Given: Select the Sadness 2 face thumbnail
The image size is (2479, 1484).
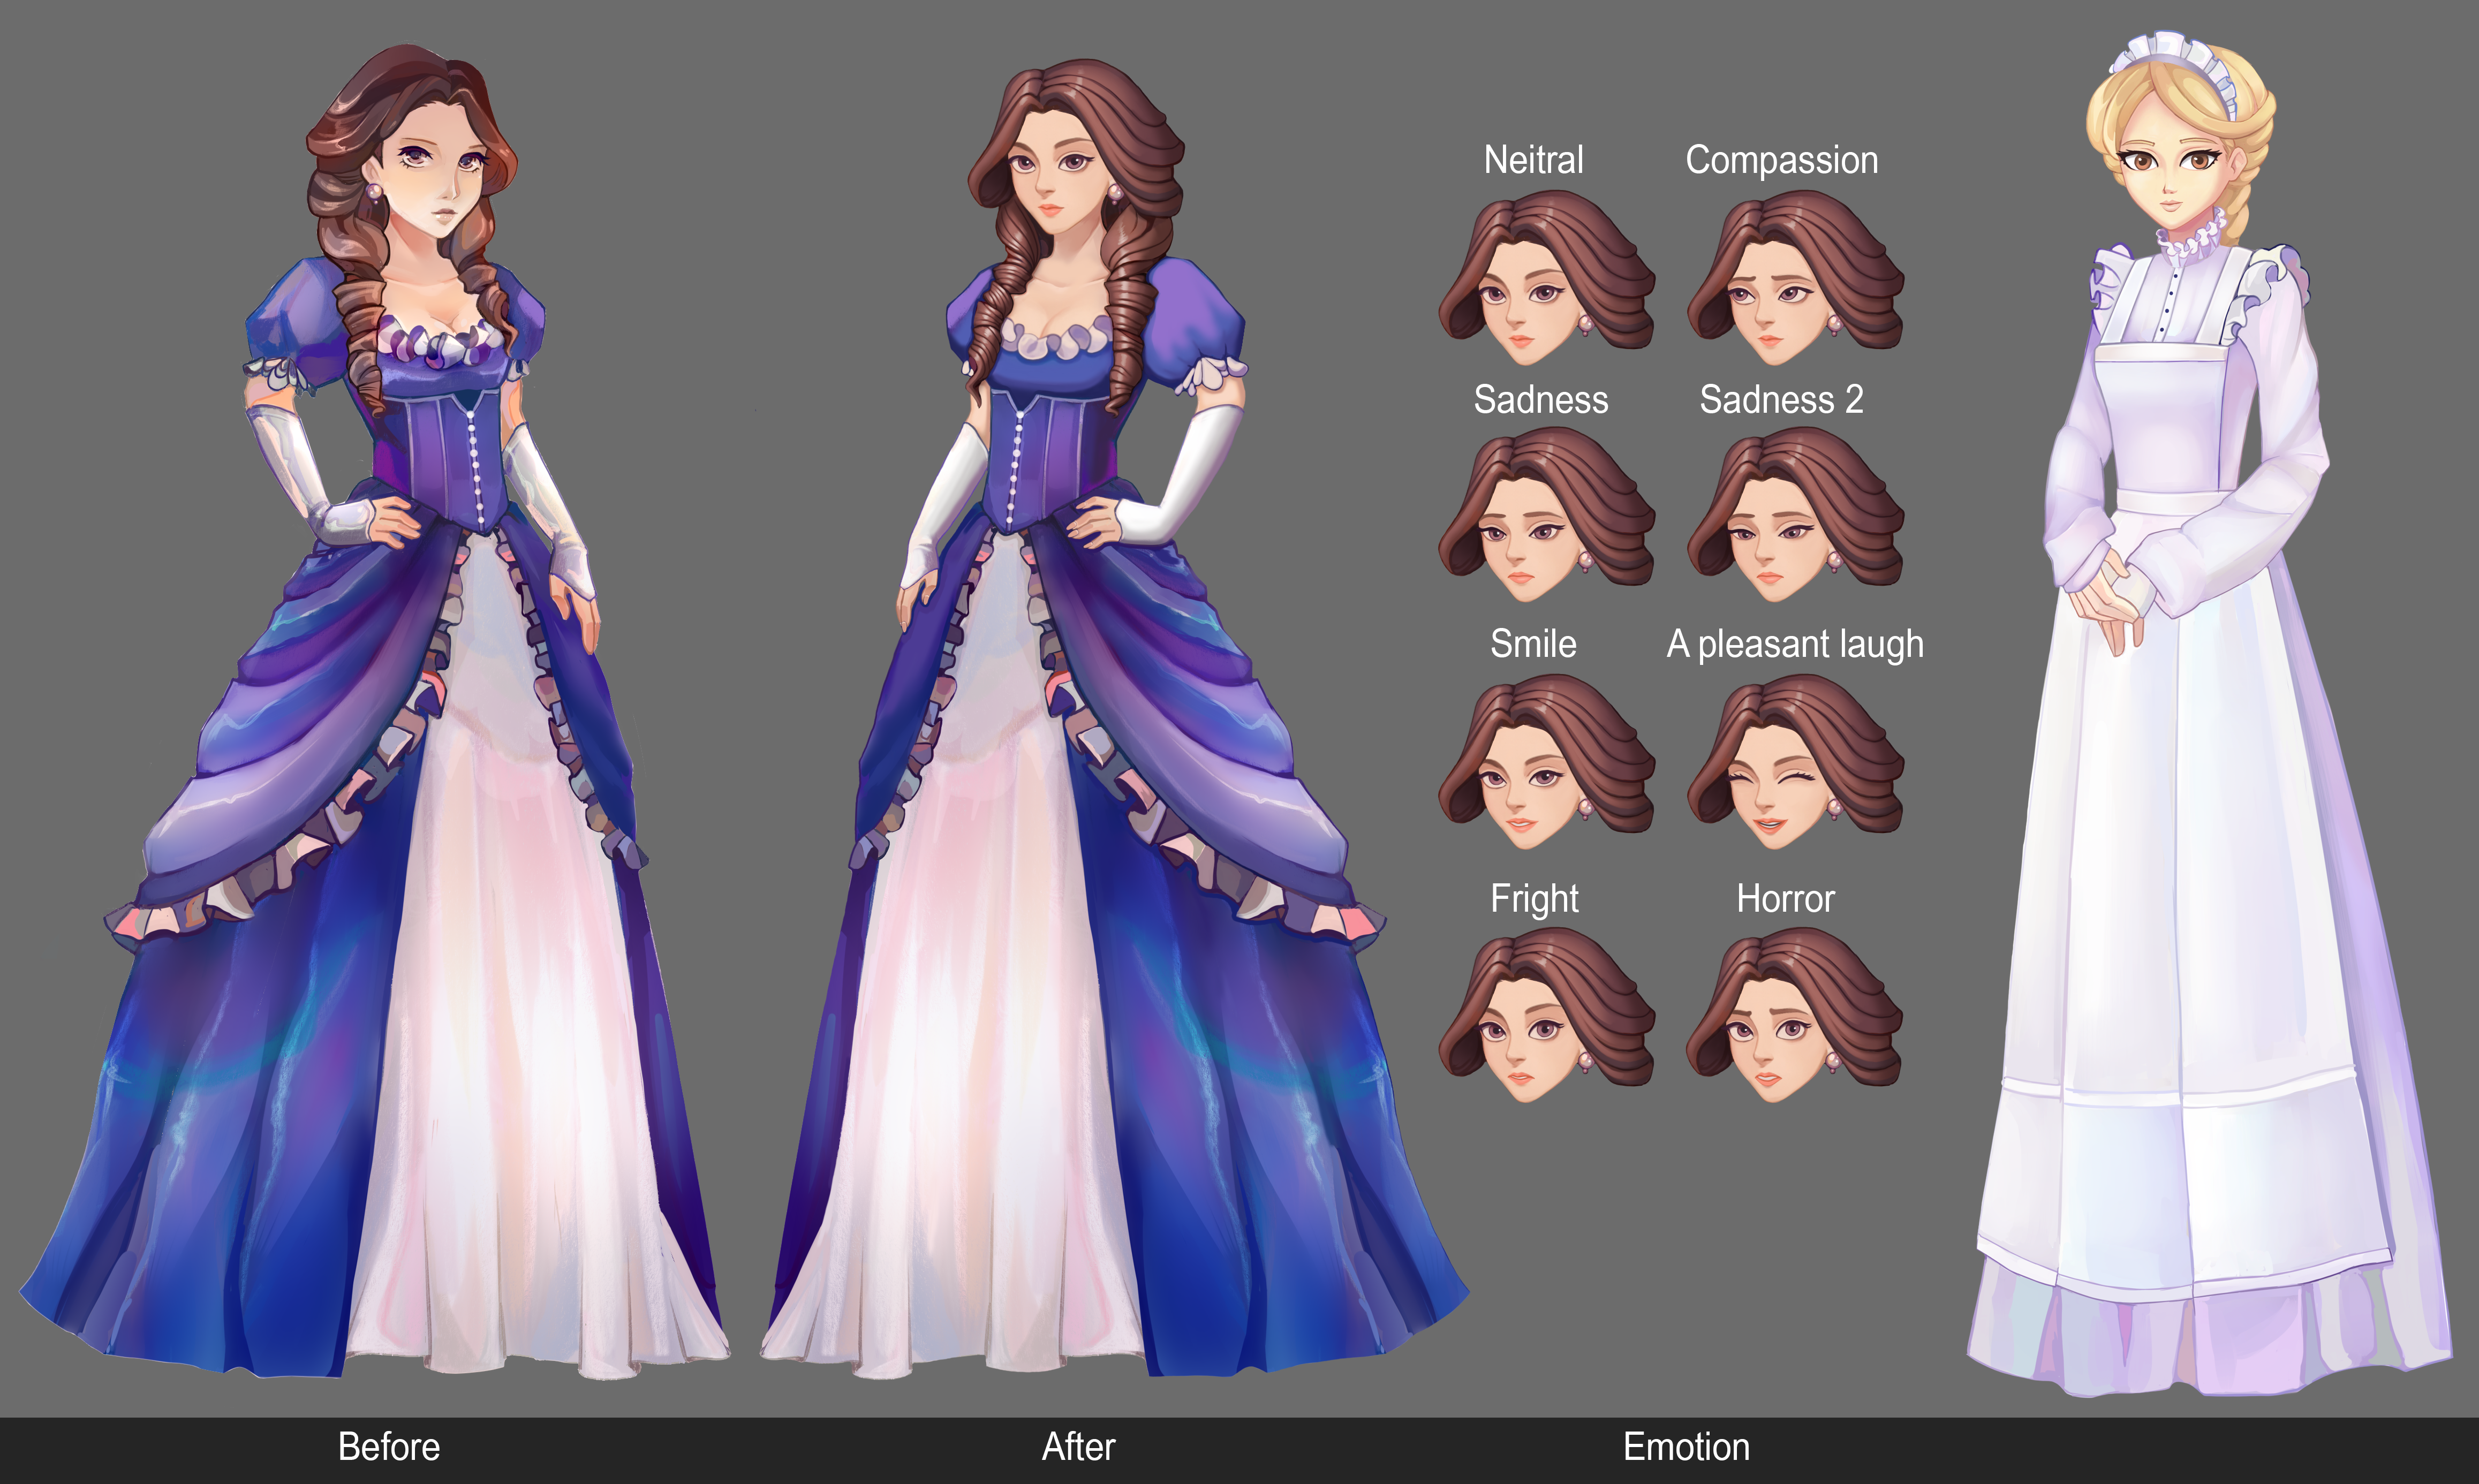Looking at the screenshot, I should coord(1795,515).
